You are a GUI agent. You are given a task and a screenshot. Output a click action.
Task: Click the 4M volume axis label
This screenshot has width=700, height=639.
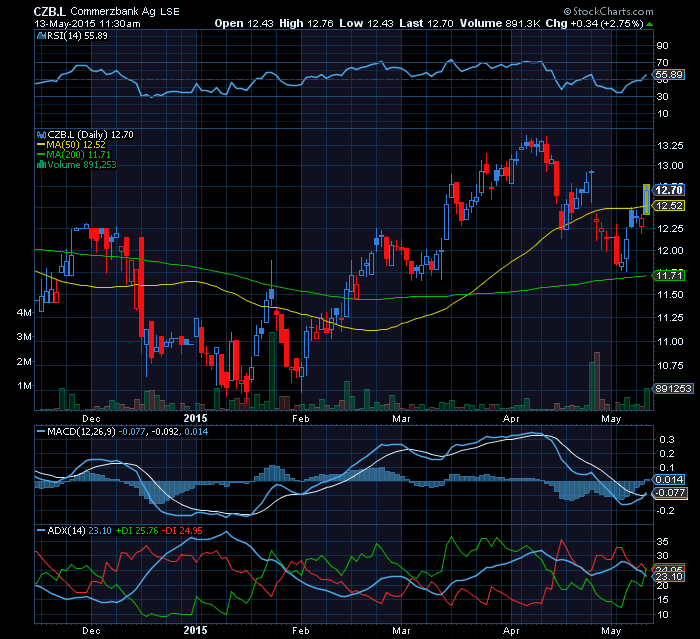coord(24,313)
